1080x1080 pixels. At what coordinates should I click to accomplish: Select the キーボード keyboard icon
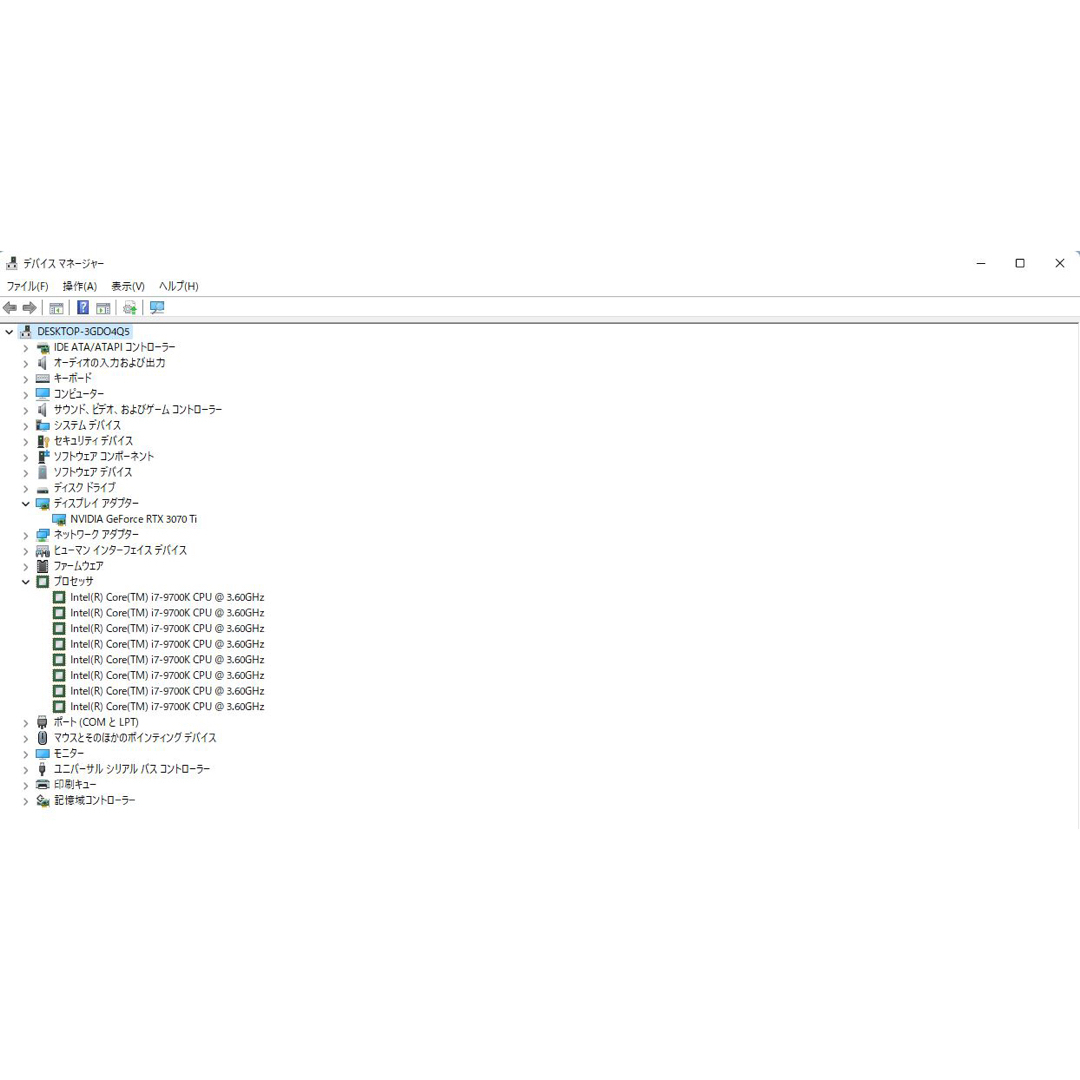[x=43, y=378]
